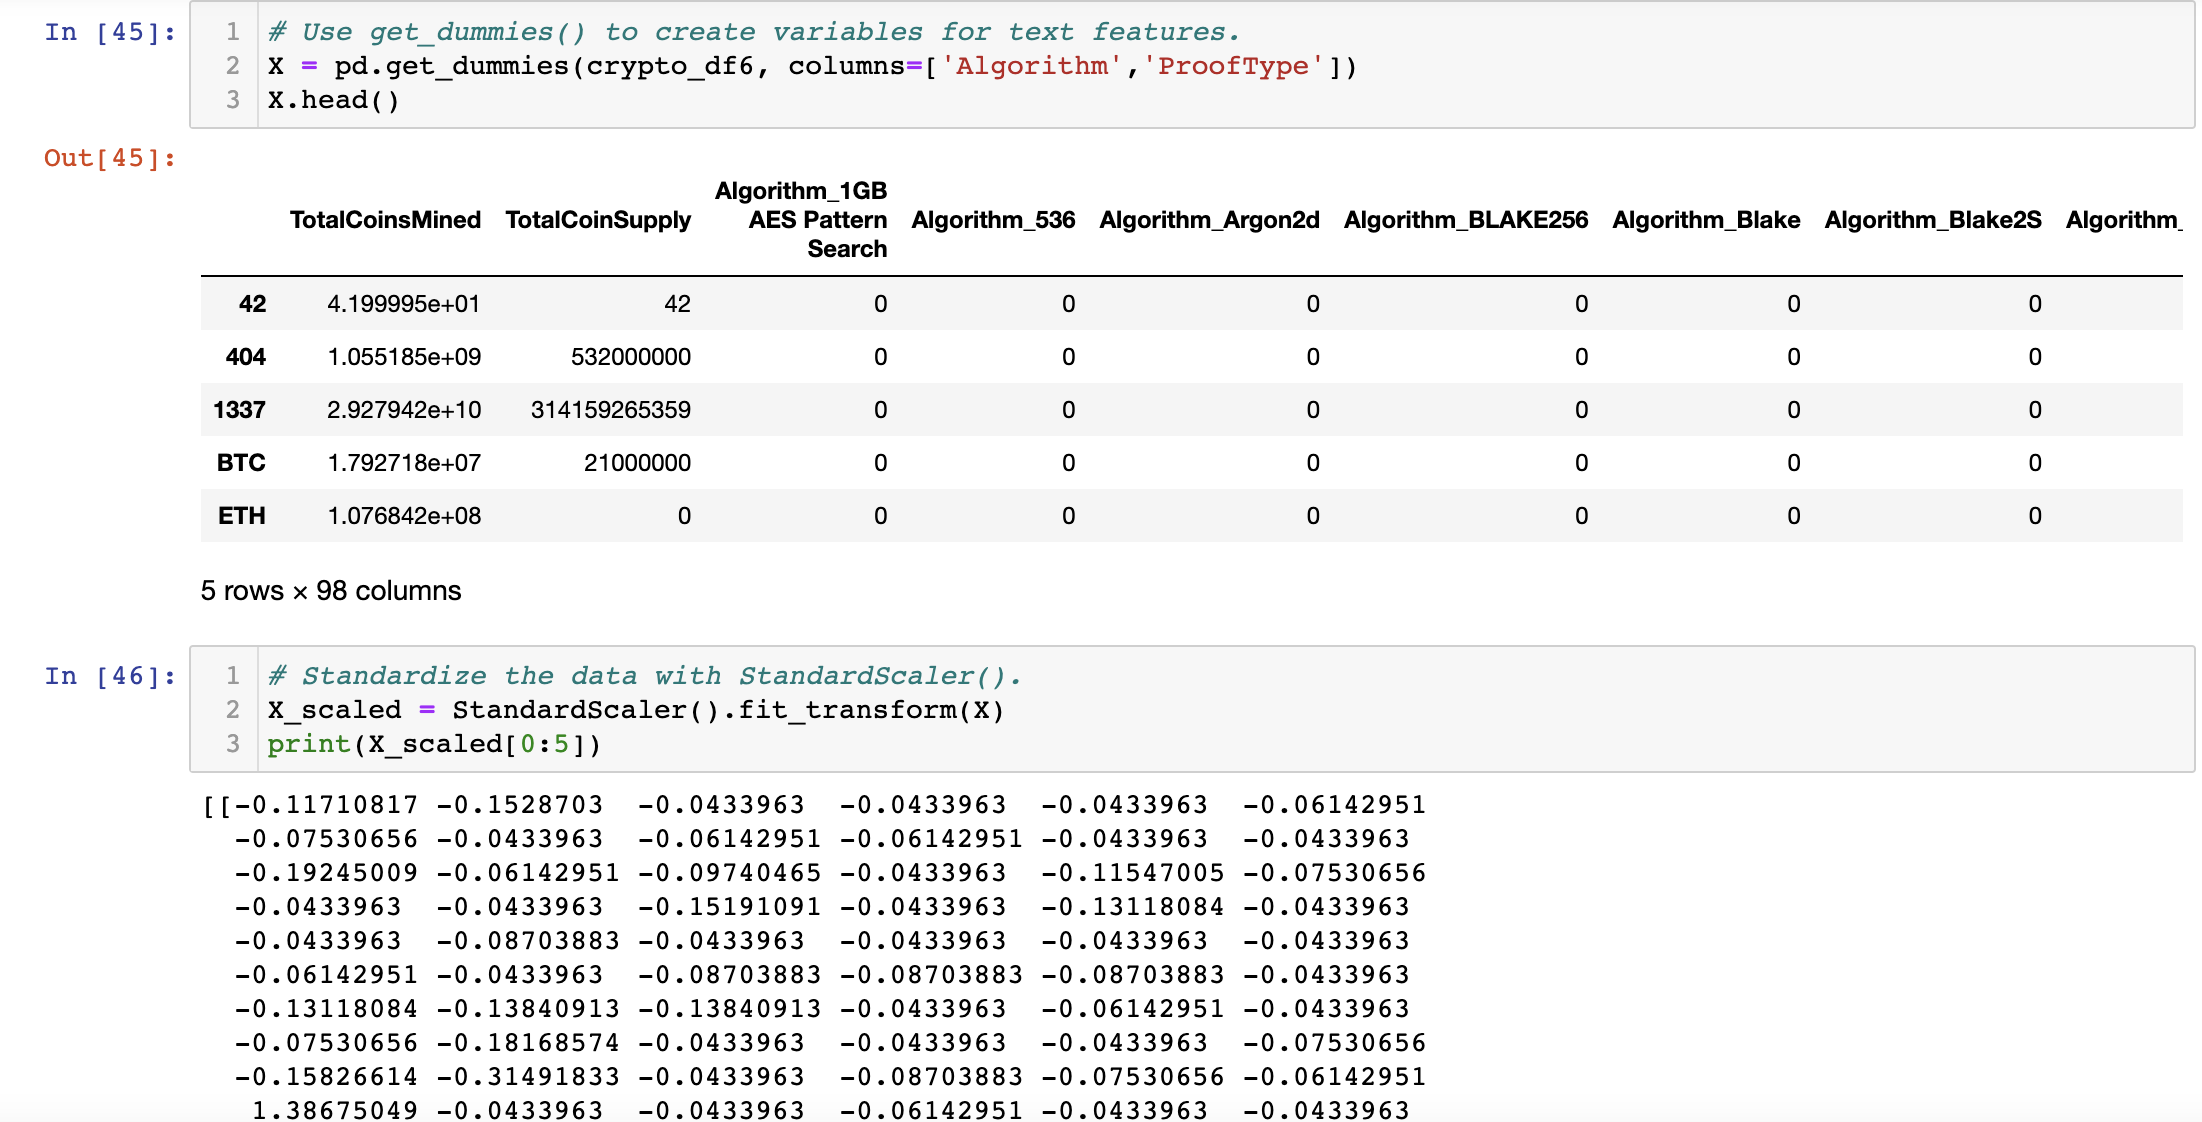
Task: Click the value 2.927942e+10 in row 1337
Action: (404, 410)
